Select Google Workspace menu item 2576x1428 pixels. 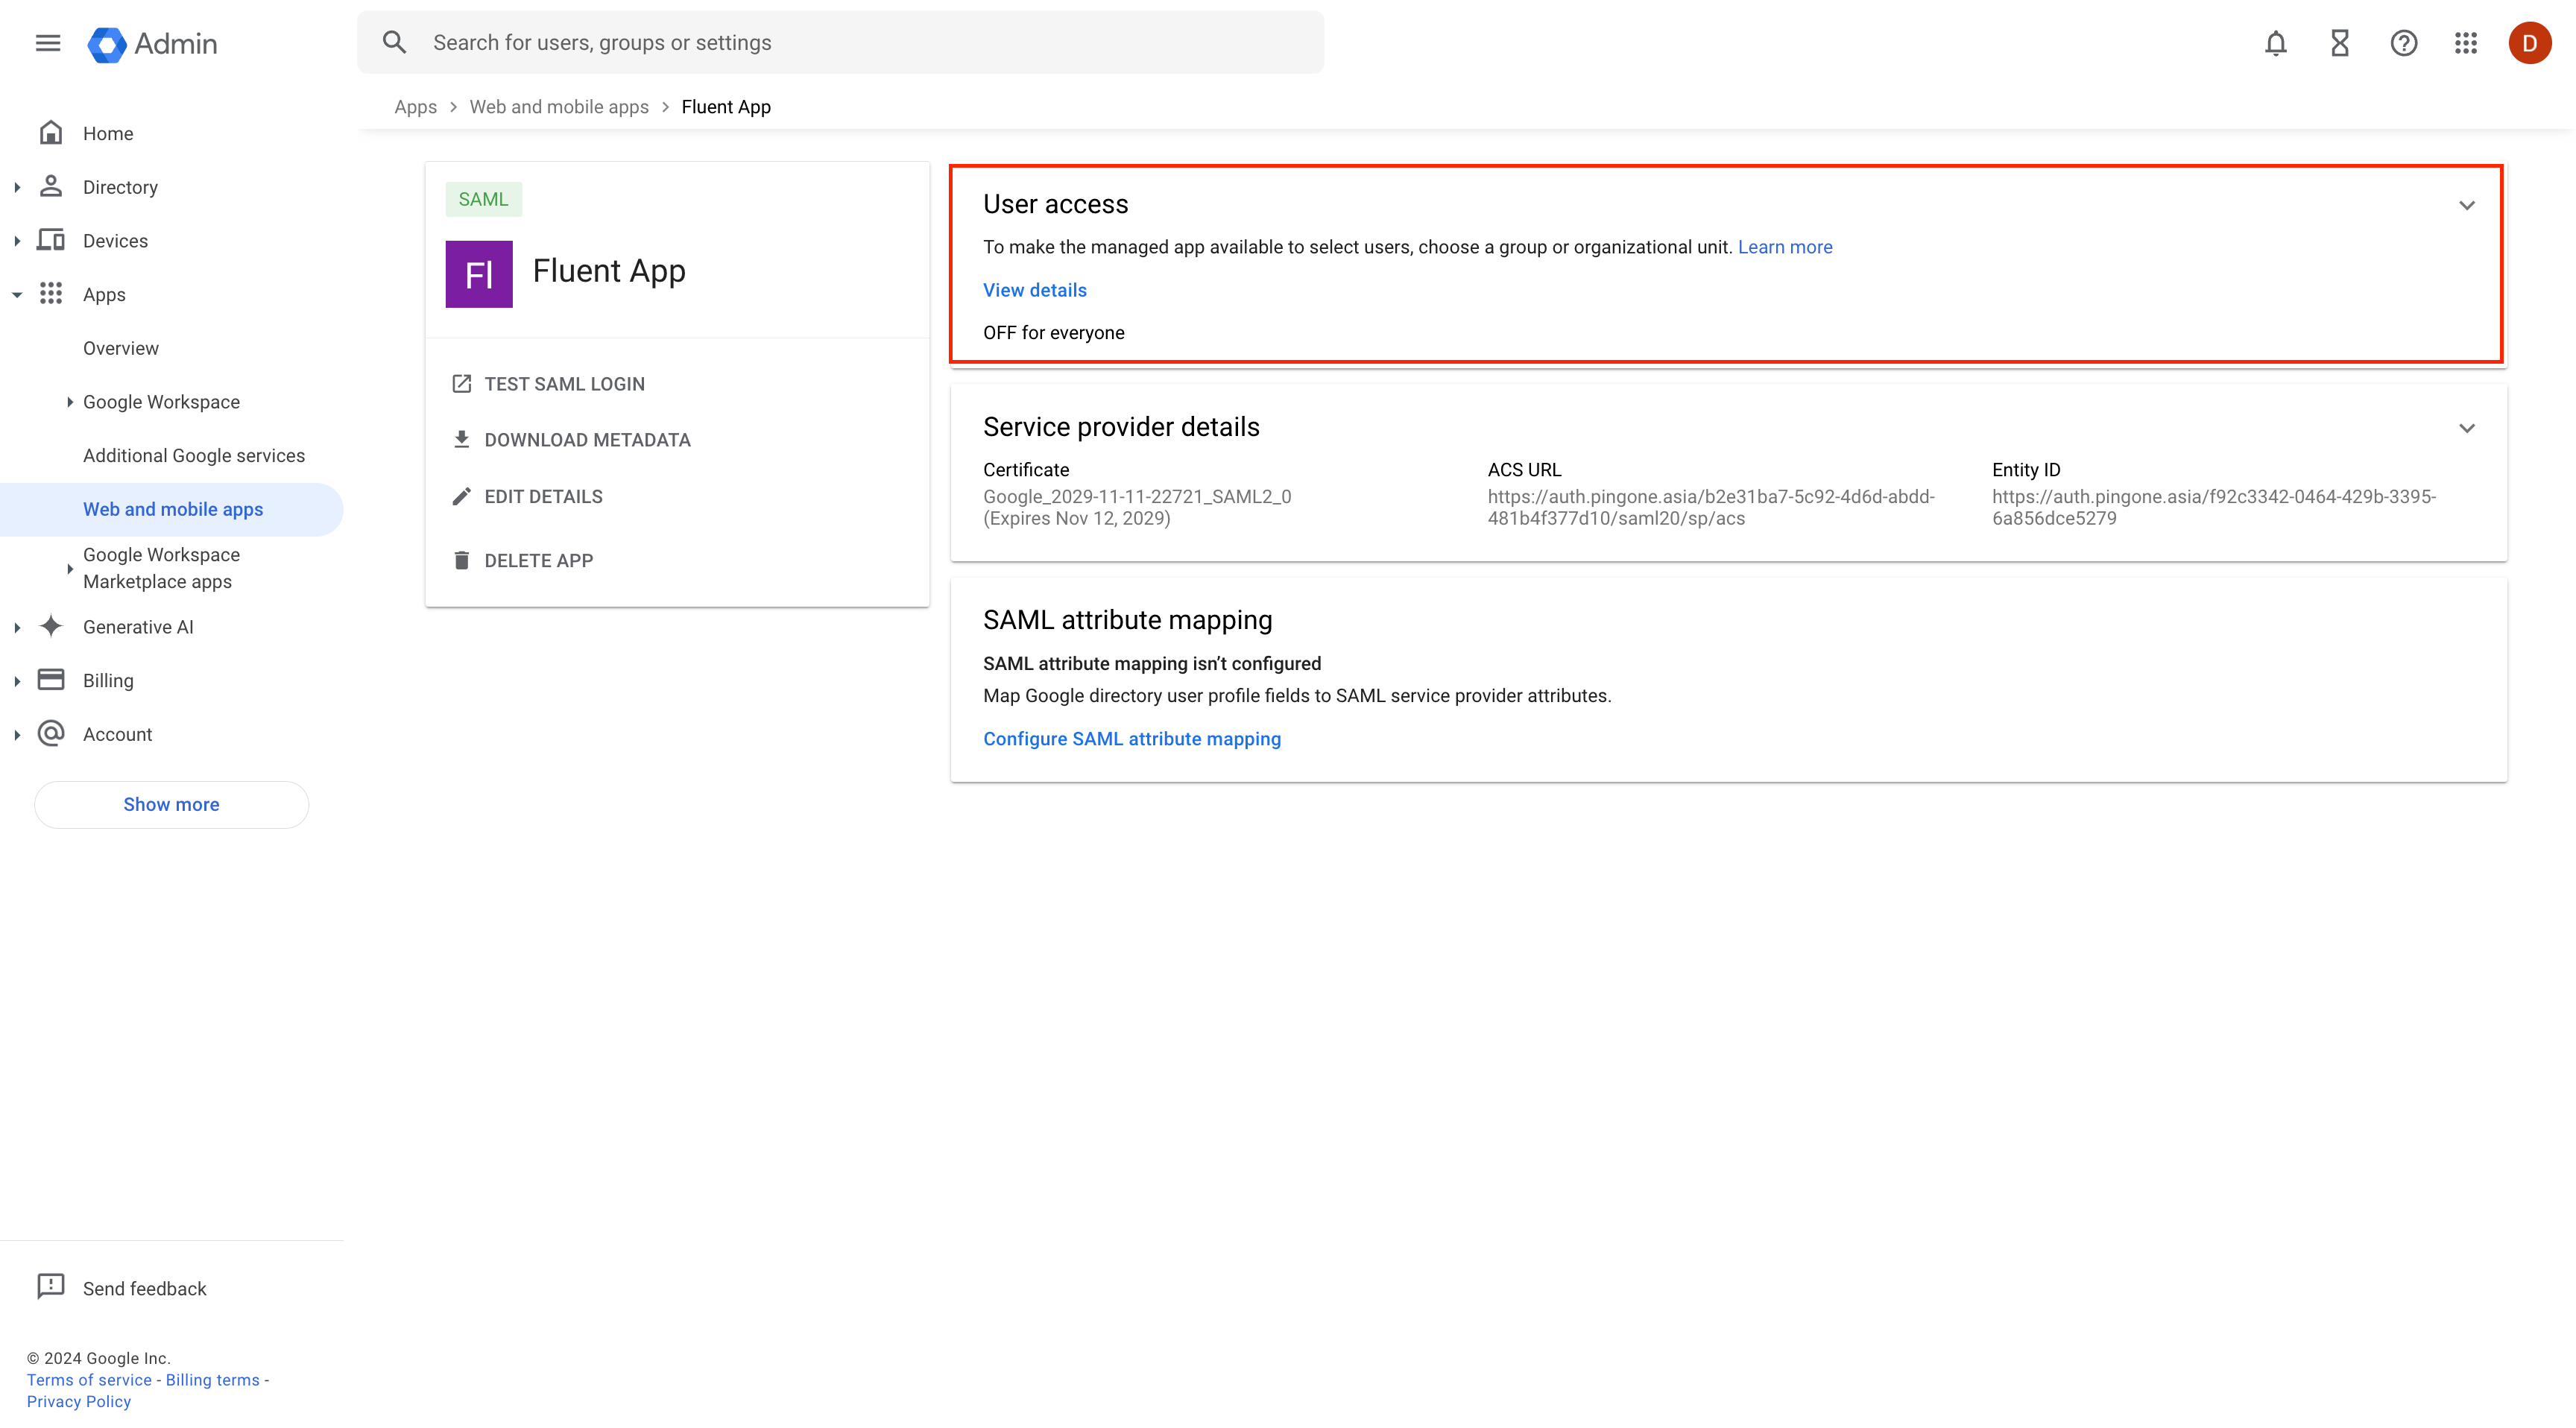click(x=160, y=401)
